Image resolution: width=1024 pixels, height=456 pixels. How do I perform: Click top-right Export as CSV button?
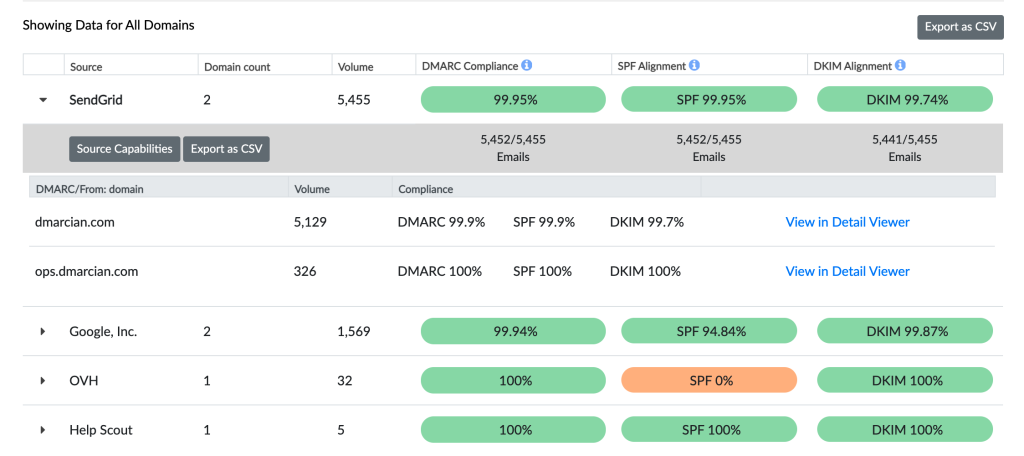tap(960, 27)
